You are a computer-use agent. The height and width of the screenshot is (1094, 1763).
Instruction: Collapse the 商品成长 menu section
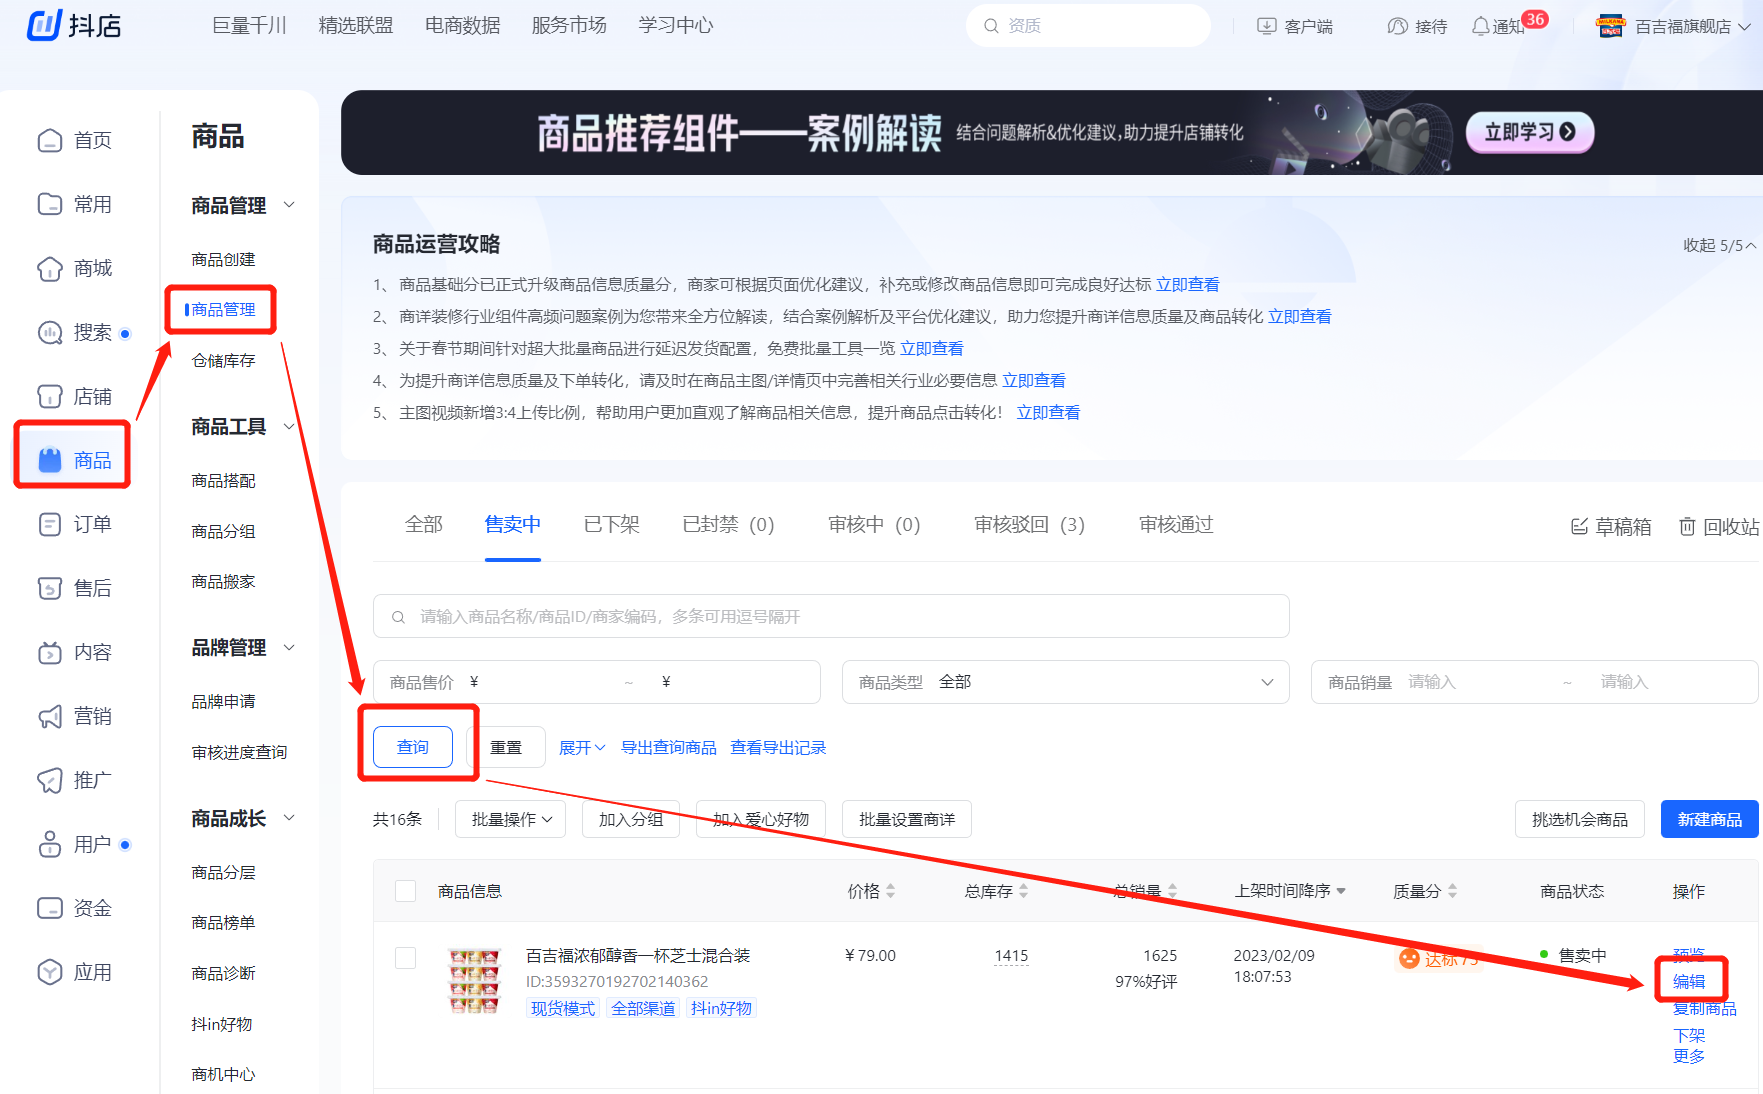click(289, 818)
